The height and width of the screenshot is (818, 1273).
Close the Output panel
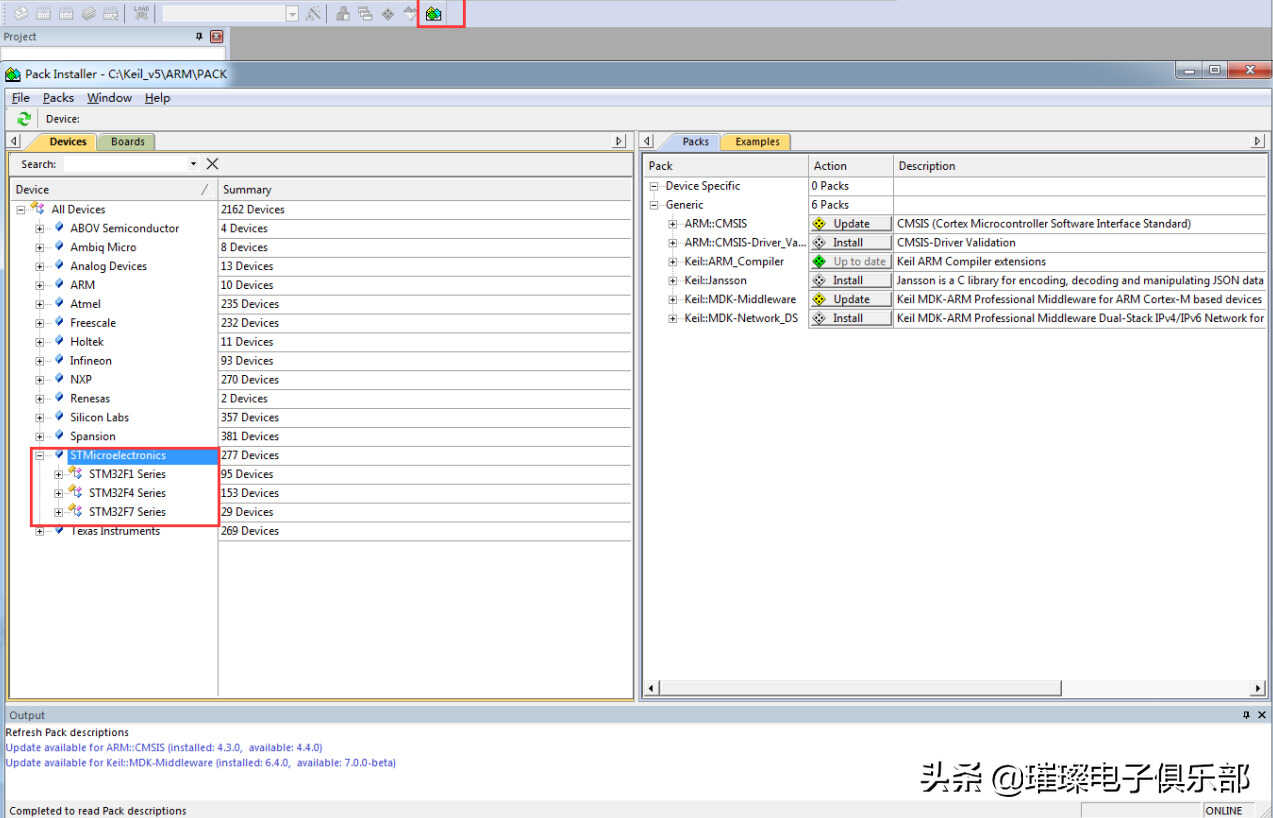1261,715
